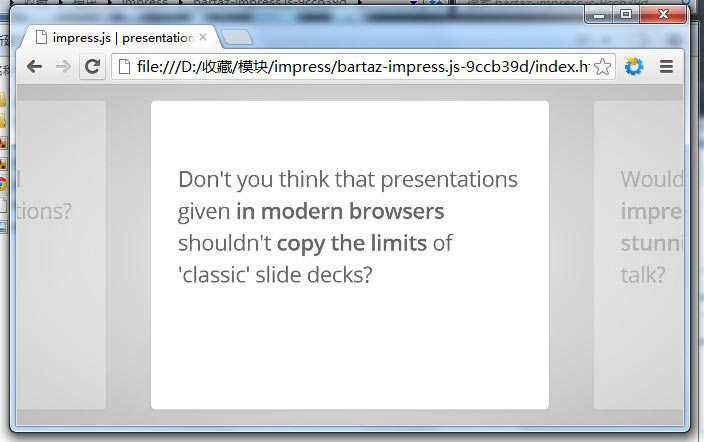
Task: Minimize the Chrome window
Action: [x=601, y=15]
